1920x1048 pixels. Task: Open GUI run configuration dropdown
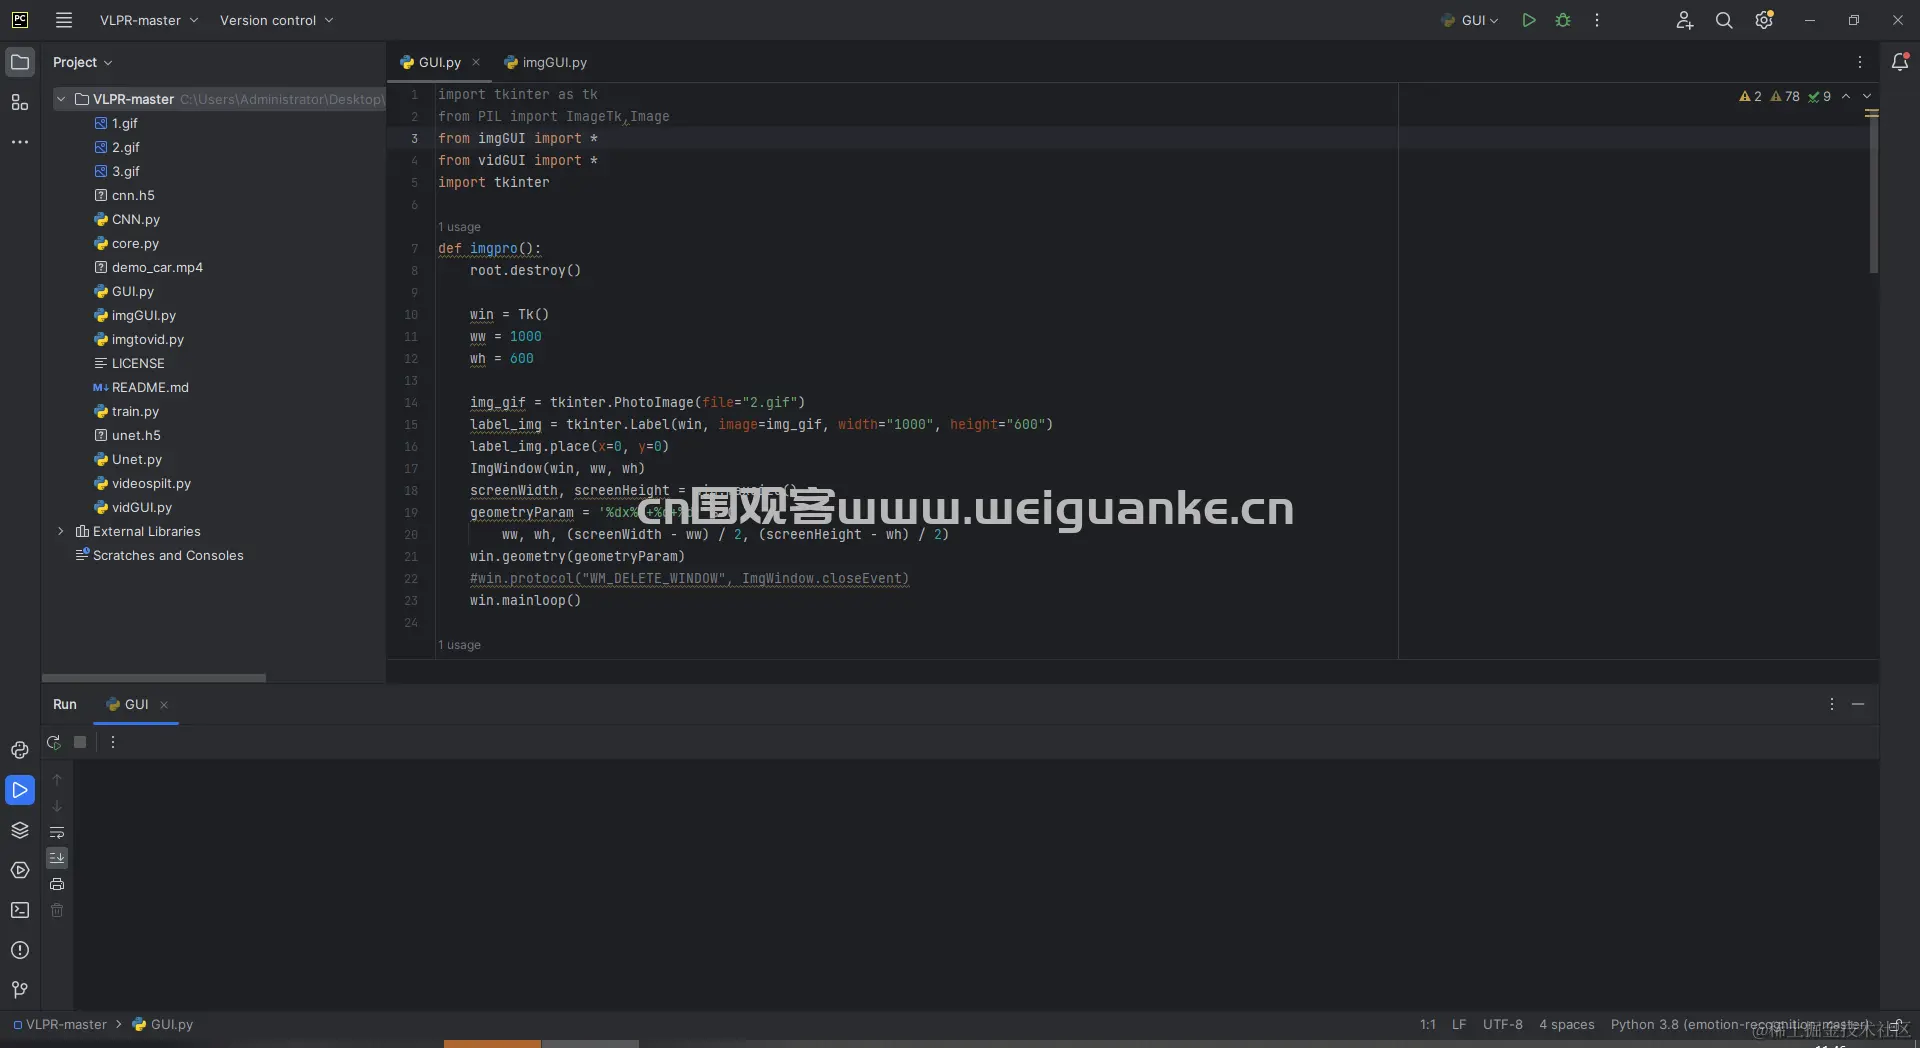tap(1470, 20)
